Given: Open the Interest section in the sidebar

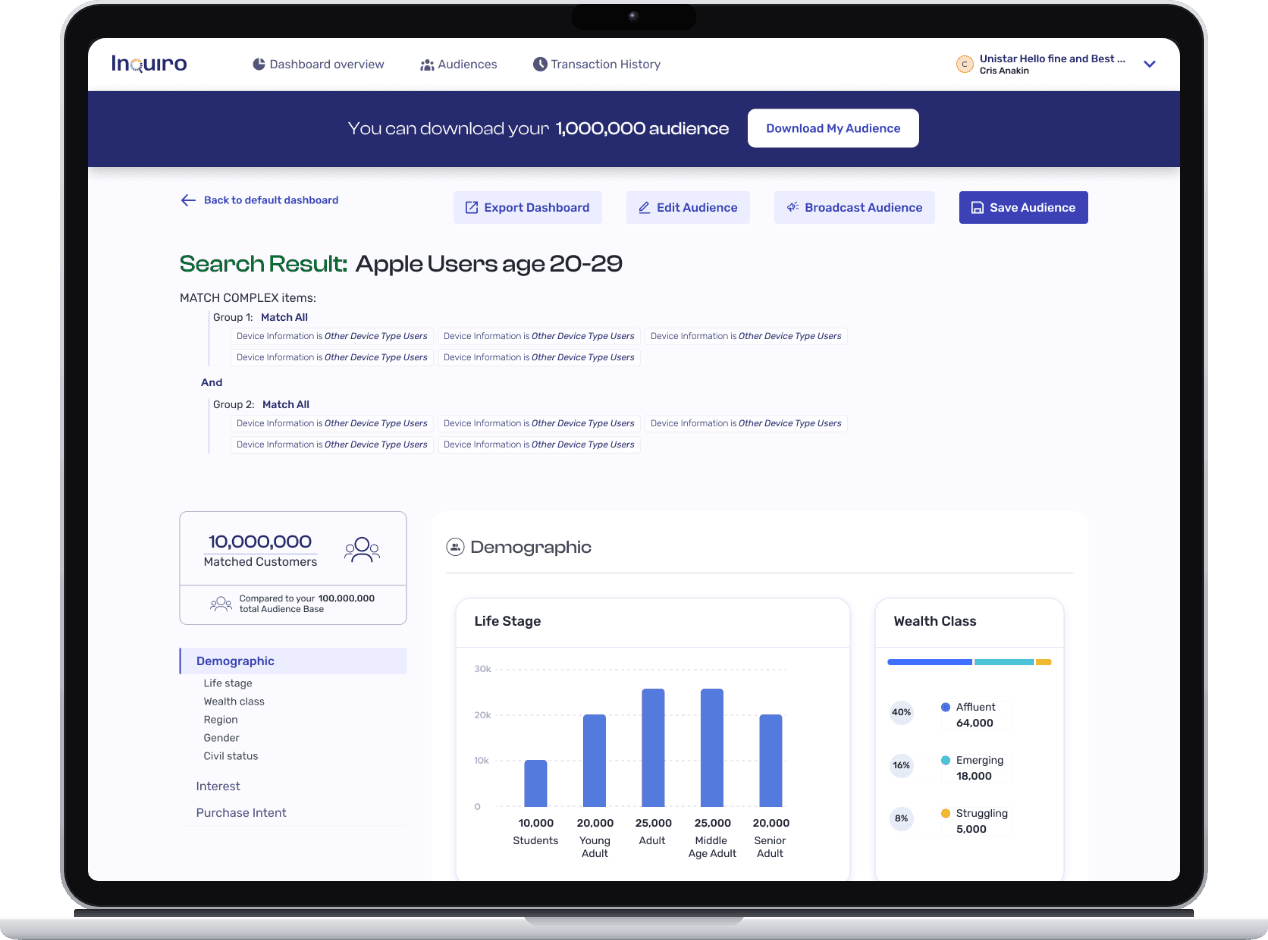Looking at the screenshot, I should click(218, 786).
